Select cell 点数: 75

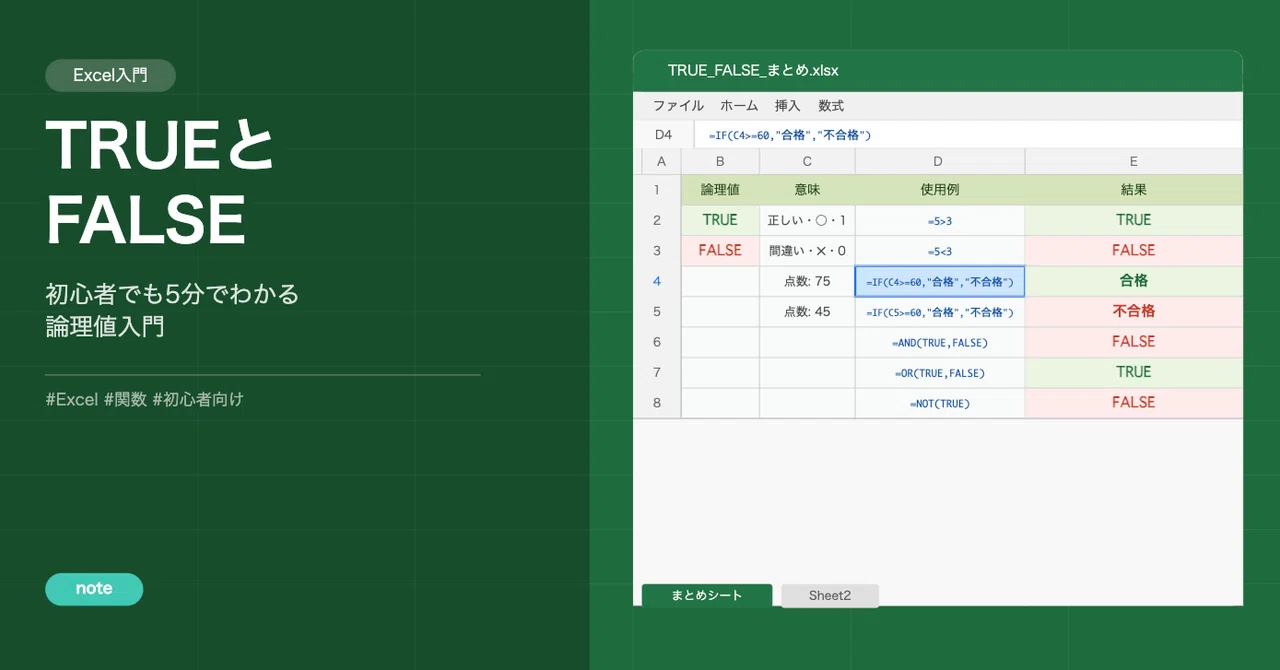click(x=807, y=281)
